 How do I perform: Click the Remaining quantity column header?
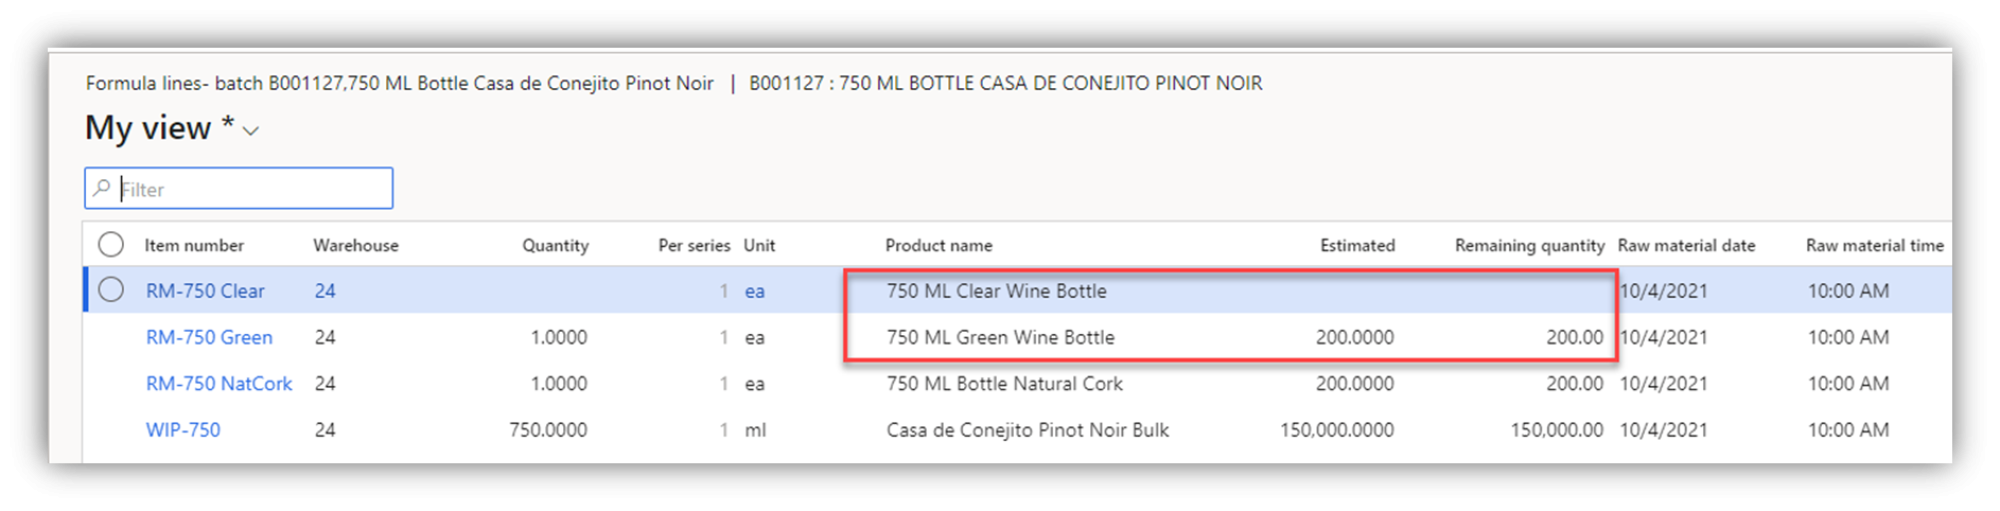click(1529, 245)
